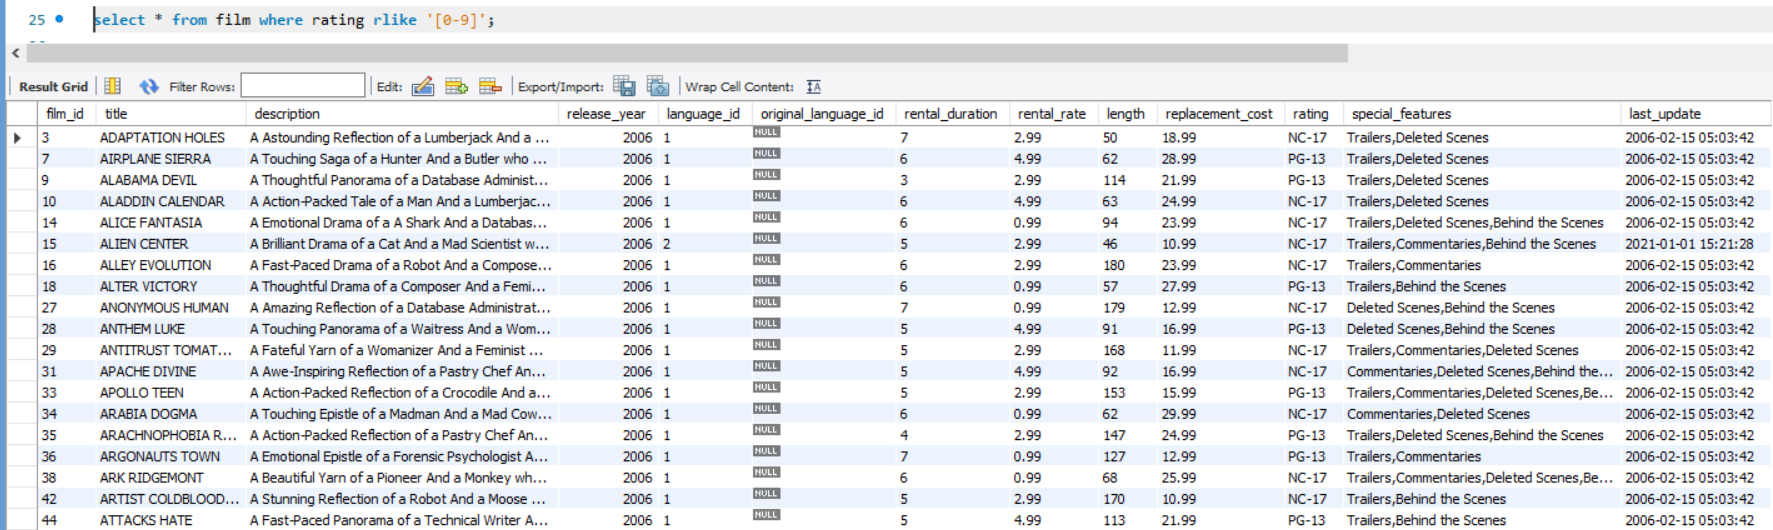Viewport: 1773px width, 530px height.
Task: Click rental_duration 3 for ALABAMA DEVIL
Action: coord(952,180)
